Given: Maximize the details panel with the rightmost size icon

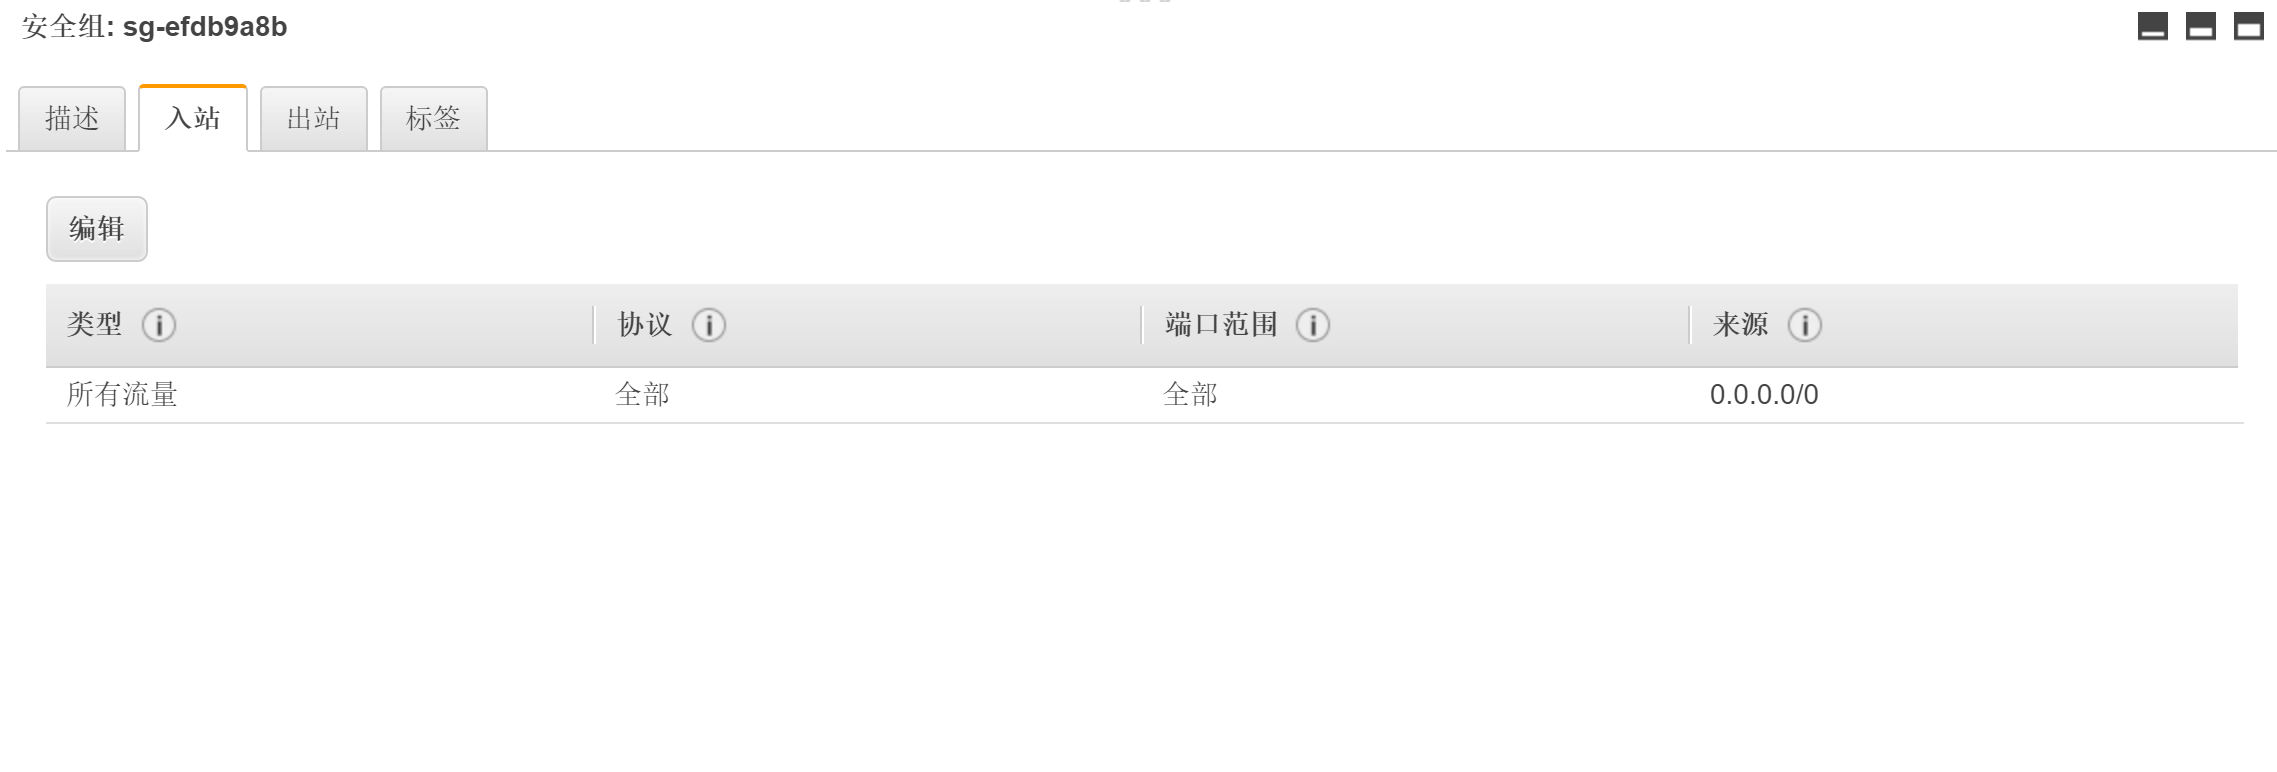Looking at the screenshot, I should click(x=2249, y=26).
